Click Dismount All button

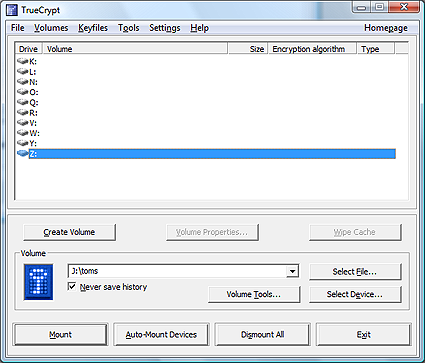coord(263,334)
